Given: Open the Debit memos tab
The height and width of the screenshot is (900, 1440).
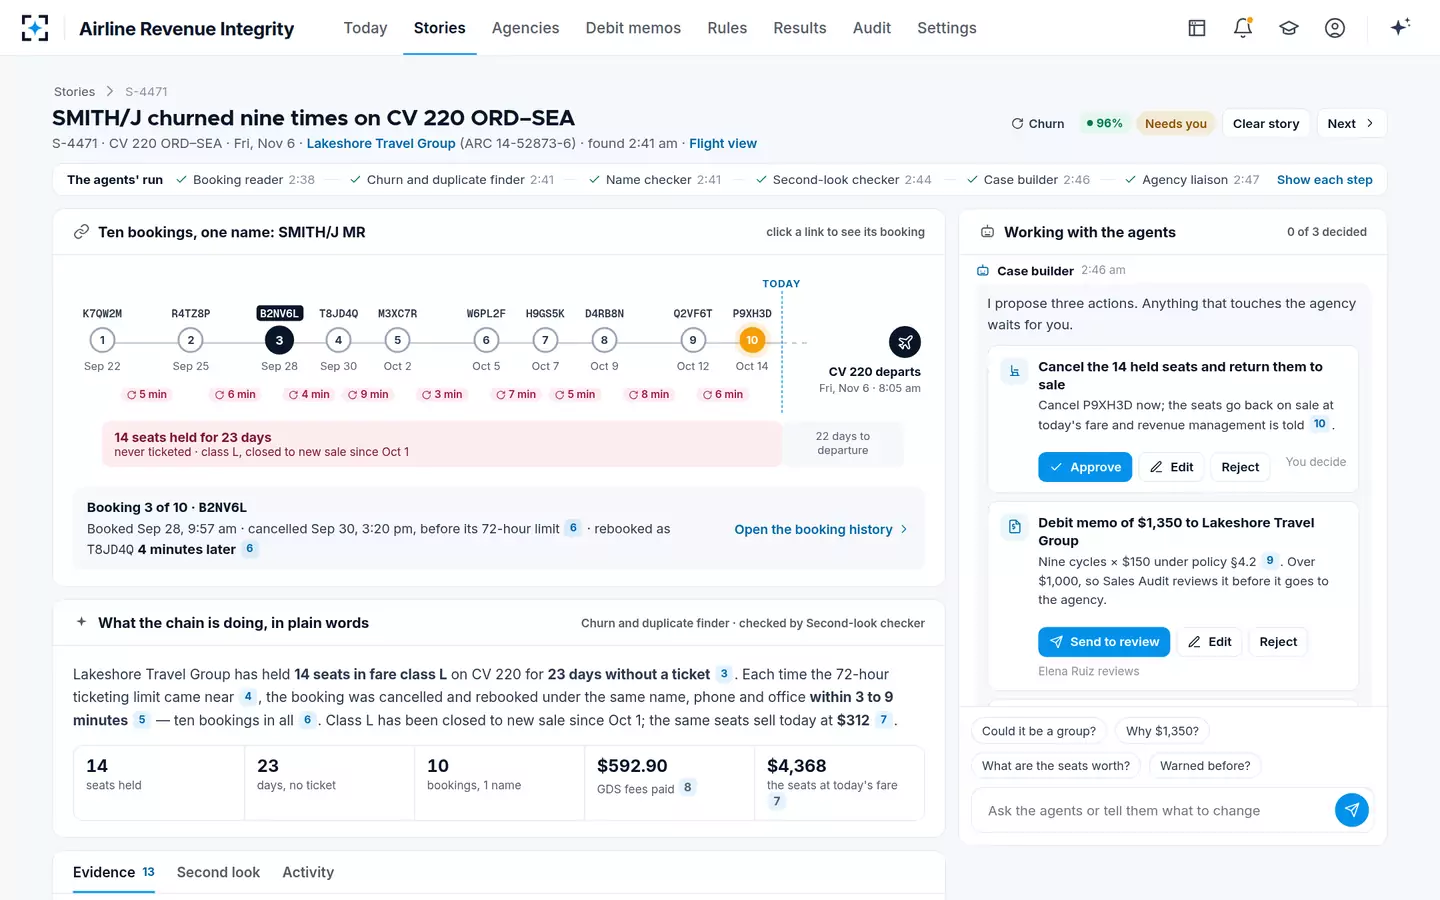Looking at the screenshot, I should coord(633,28).
